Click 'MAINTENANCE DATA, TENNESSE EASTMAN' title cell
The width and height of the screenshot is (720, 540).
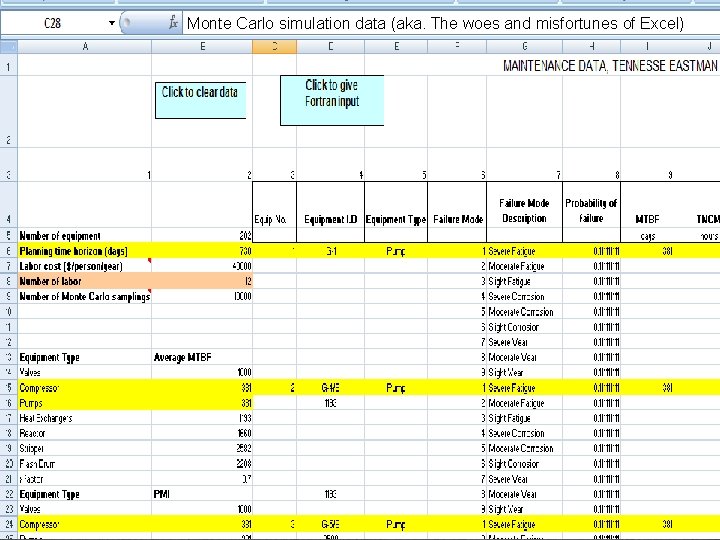coord(610,66)
